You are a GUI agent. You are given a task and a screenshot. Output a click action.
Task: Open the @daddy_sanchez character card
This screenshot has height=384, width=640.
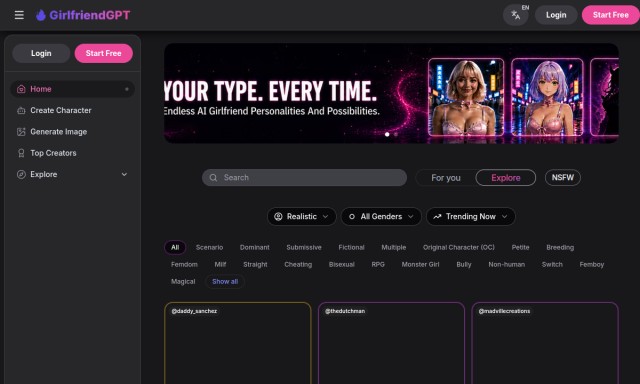click(x=238, y=343)
